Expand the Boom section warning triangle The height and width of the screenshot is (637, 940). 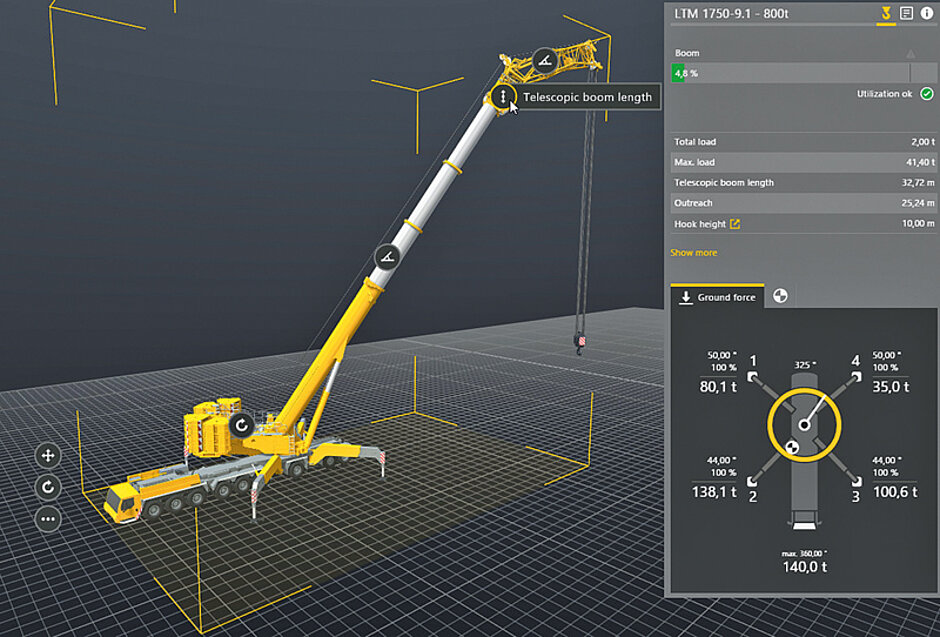[x=910, y=53]
